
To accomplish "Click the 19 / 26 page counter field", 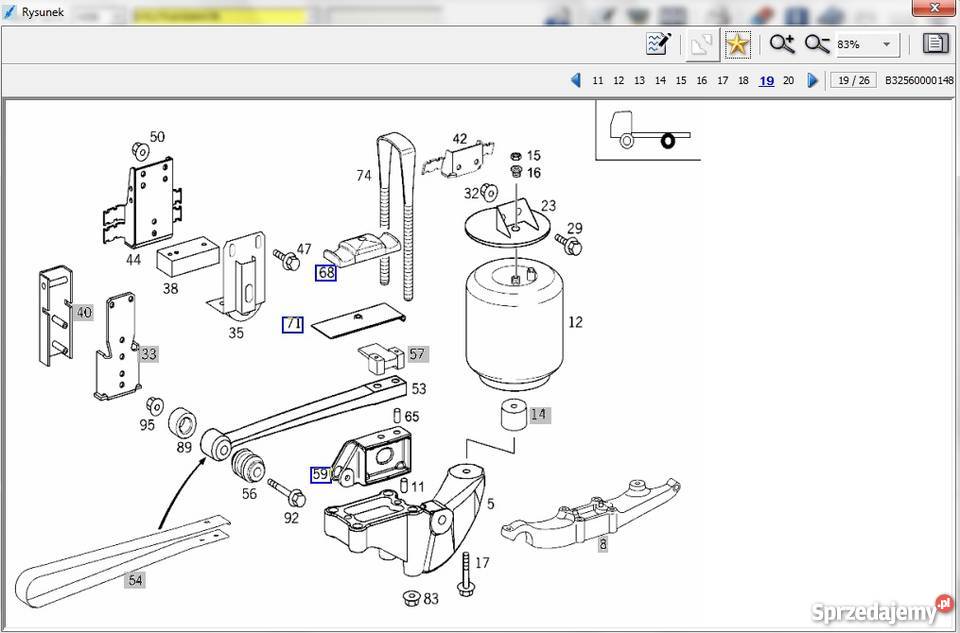I will 853,81.
